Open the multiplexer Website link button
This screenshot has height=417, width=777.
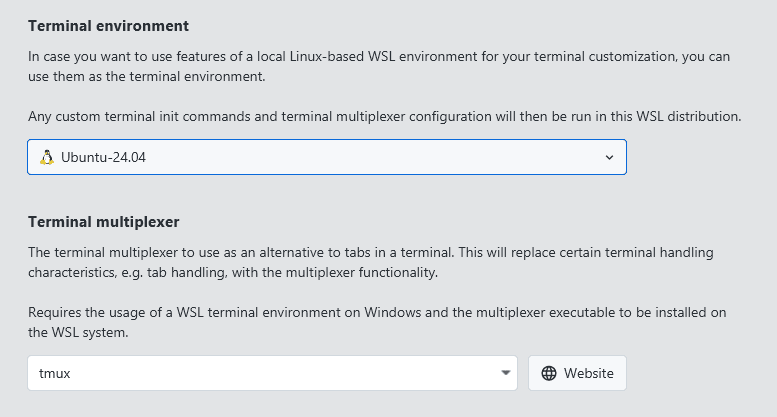click(577, 373)
